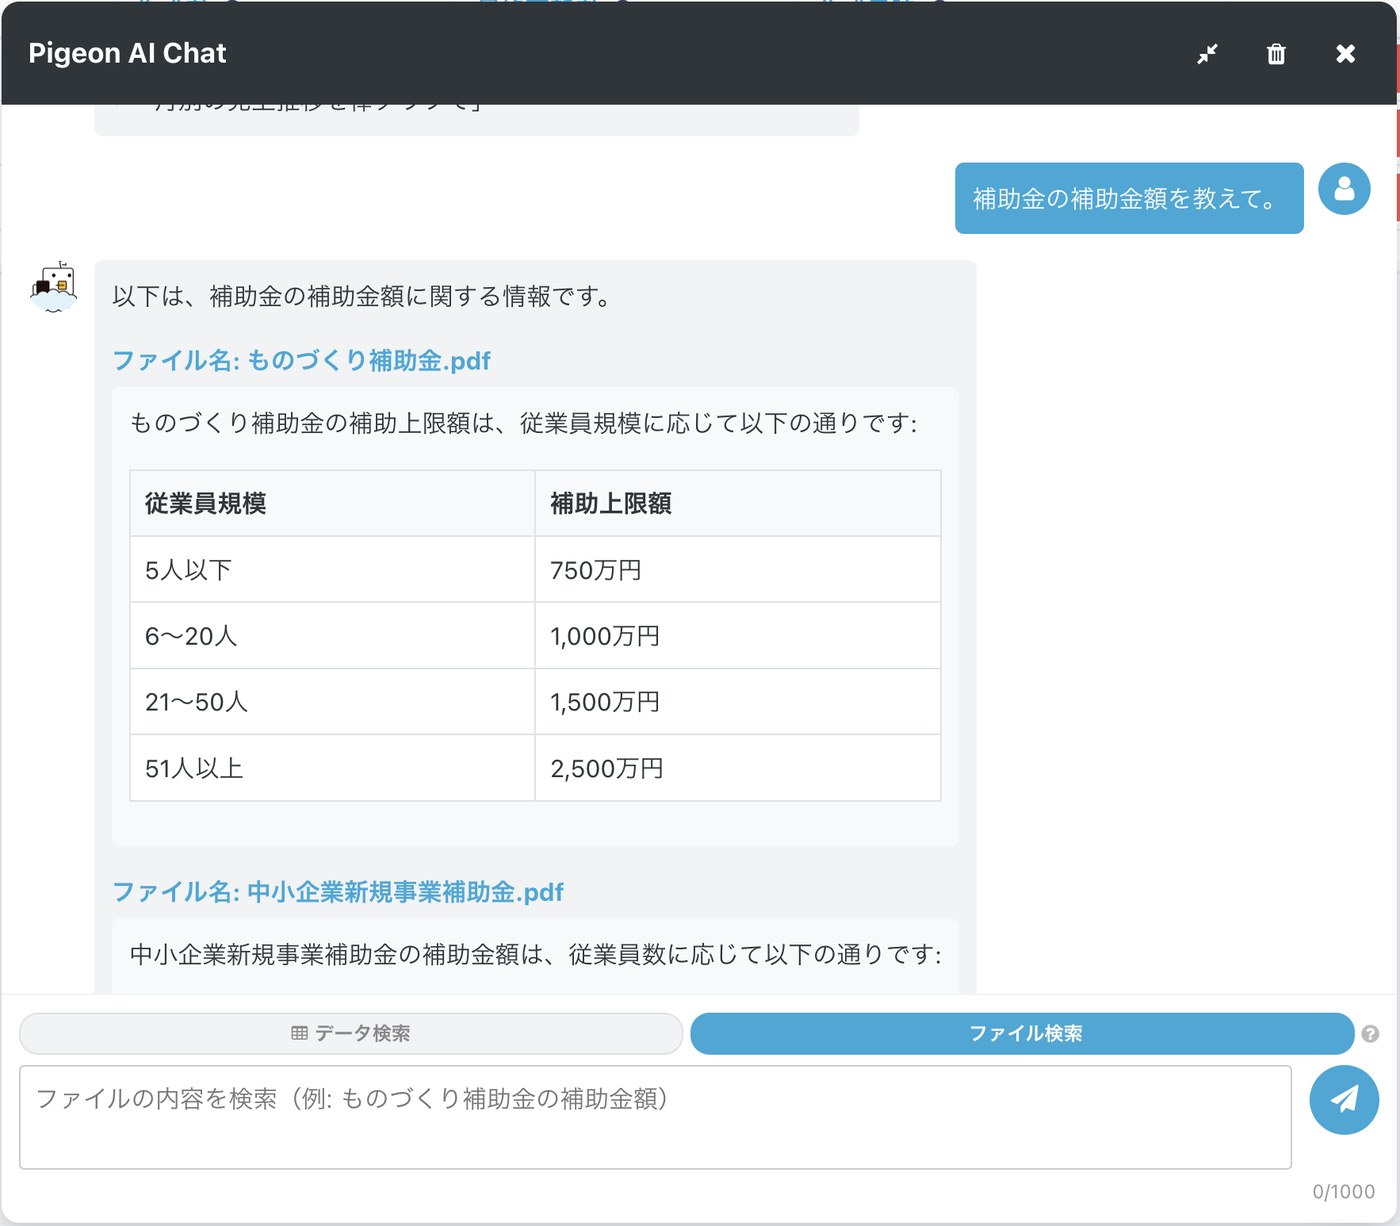This screenshot has width=1400, height=1226.
Task: Click the intro text 以下は、補助金の補助金額に関する情報です。
Action: point(362,297)
